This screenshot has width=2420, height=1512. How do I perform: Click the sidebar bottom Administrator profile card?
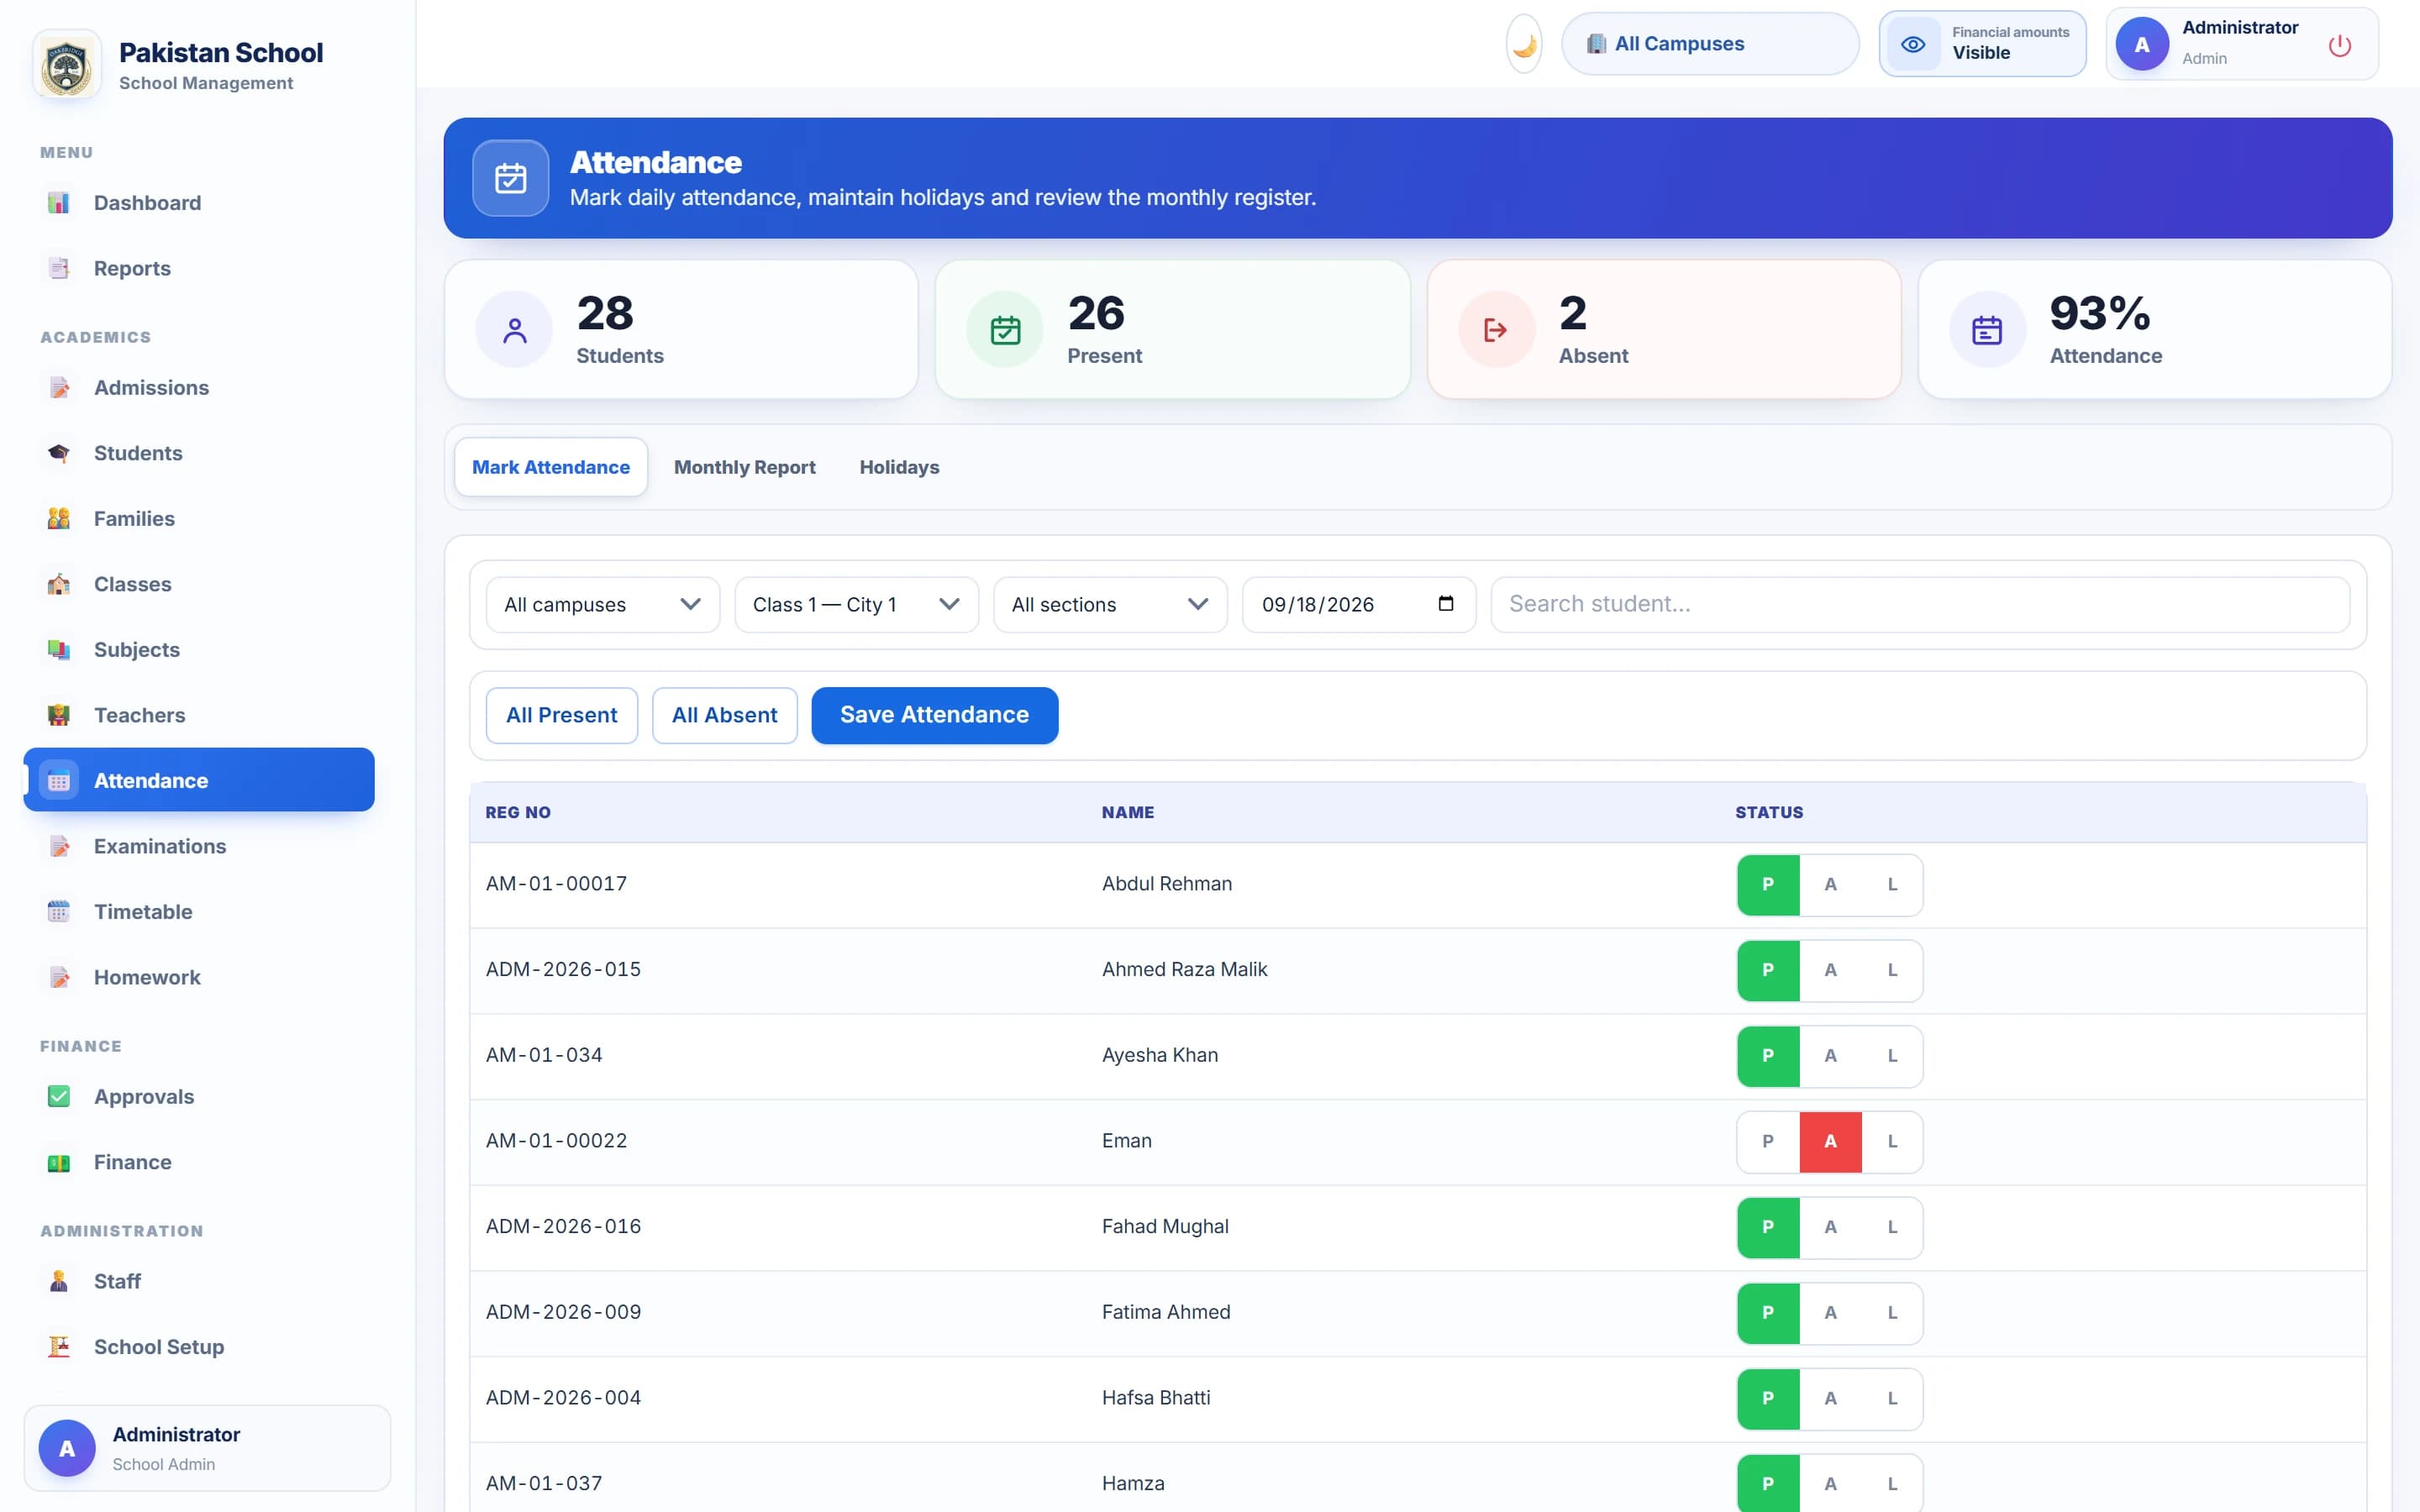click(207, 1448)
